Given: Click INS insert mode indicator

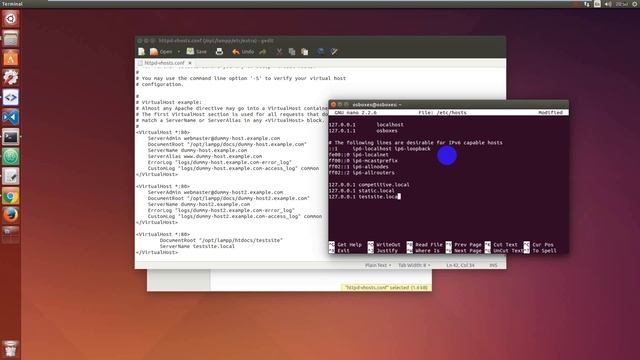Looking at the screenshot, I should point(493,265).
